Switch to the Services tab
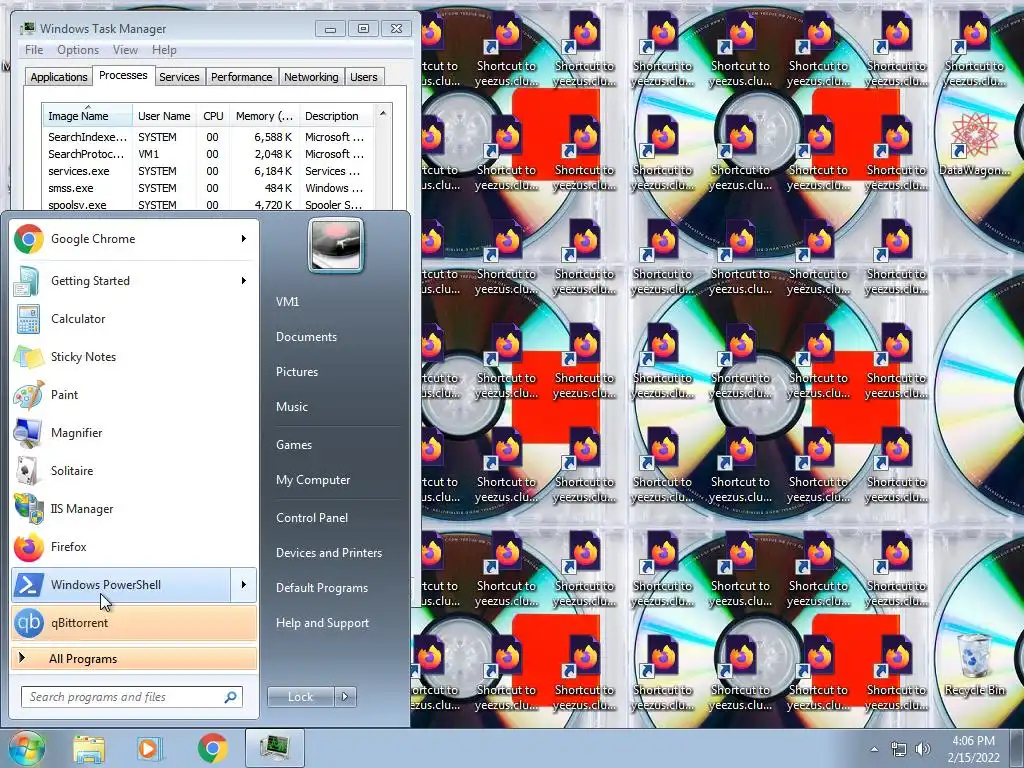Viewport: 1024px width, 768px height. click(x=179, y=77)
